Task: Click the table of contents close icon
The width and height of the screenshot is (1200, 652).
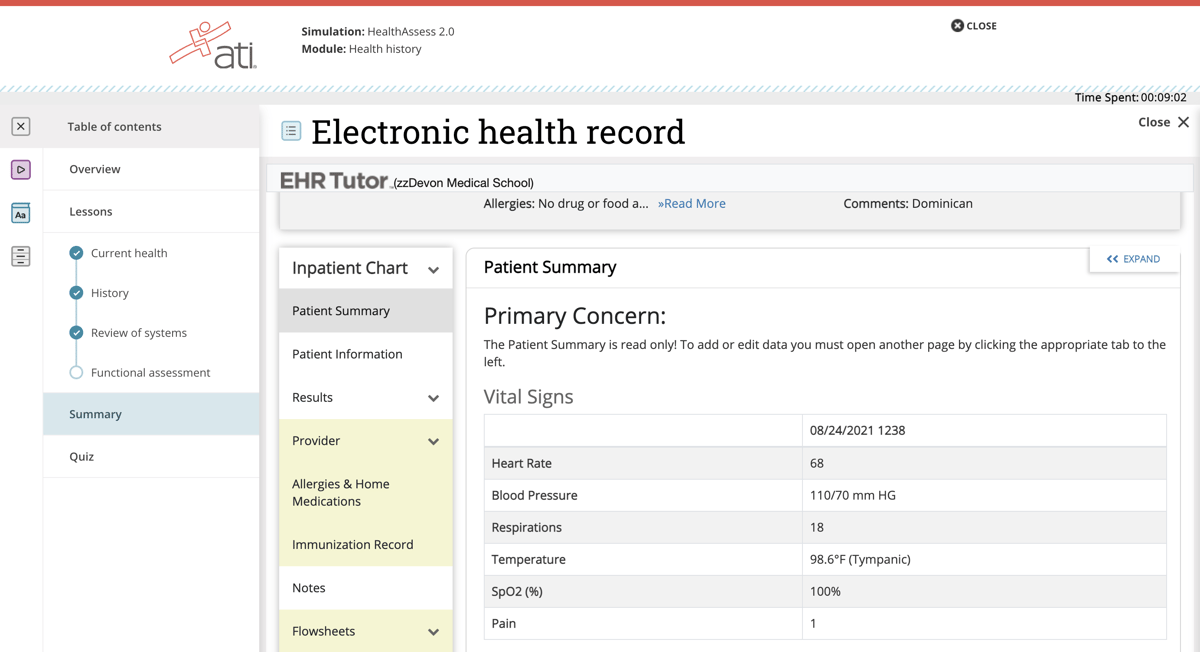Action: coord(20,126)
